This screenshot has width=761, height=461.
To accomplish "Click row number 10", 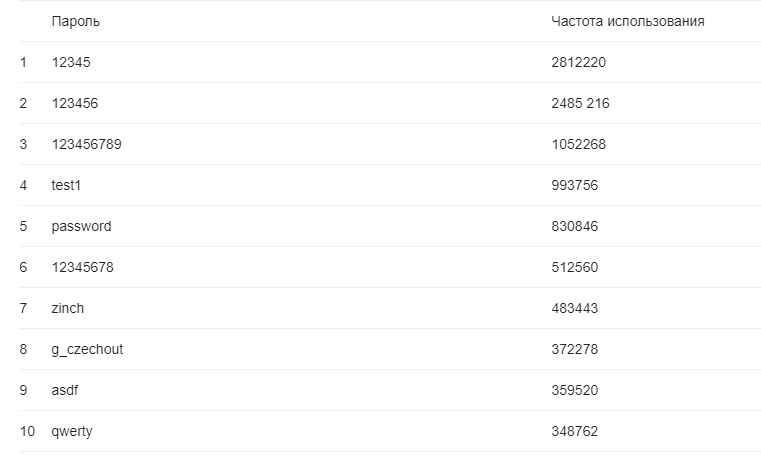I will click(27, 431).
